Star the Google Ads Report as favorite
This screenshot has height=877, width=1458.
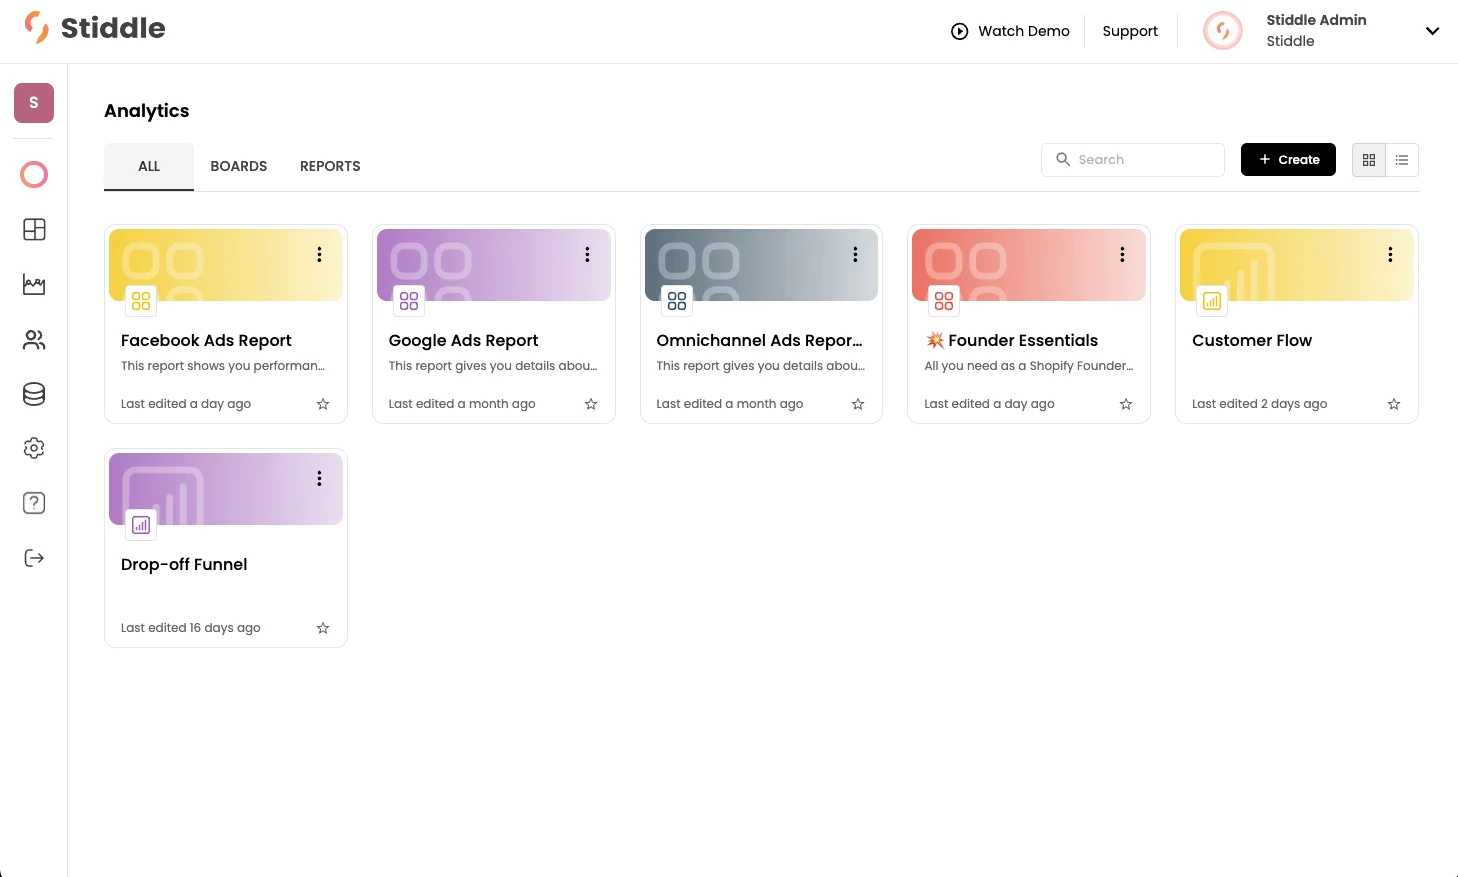[591, 404]
